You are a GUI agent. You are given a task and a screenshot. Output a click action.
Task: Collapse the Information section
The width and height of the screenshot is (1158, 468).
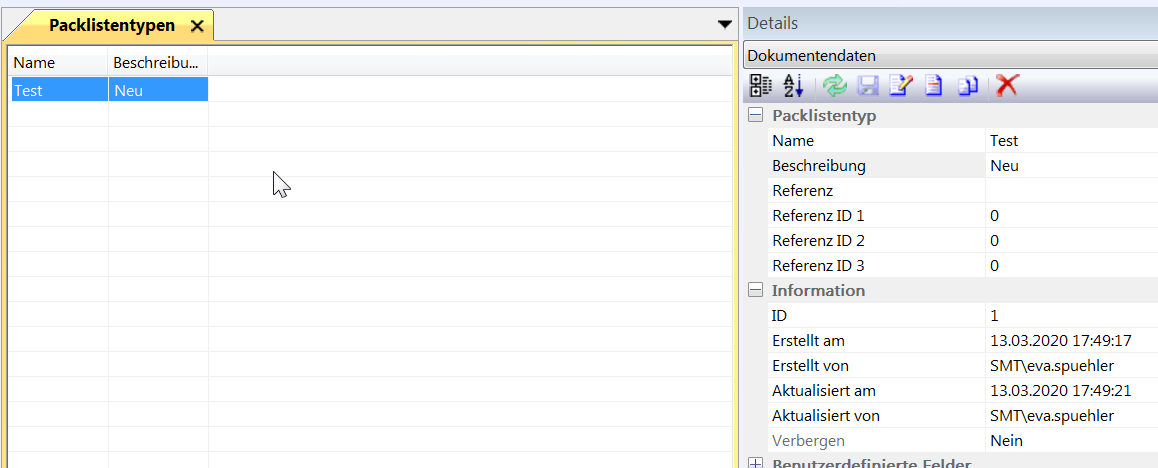pyautogui.click(x=756, y=291)
